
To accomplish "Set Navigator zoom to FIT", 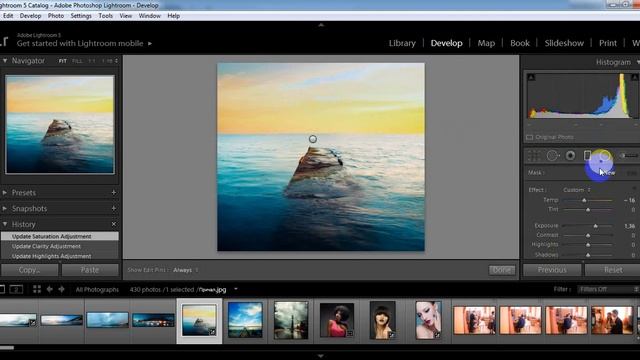I will click(62, 61).
